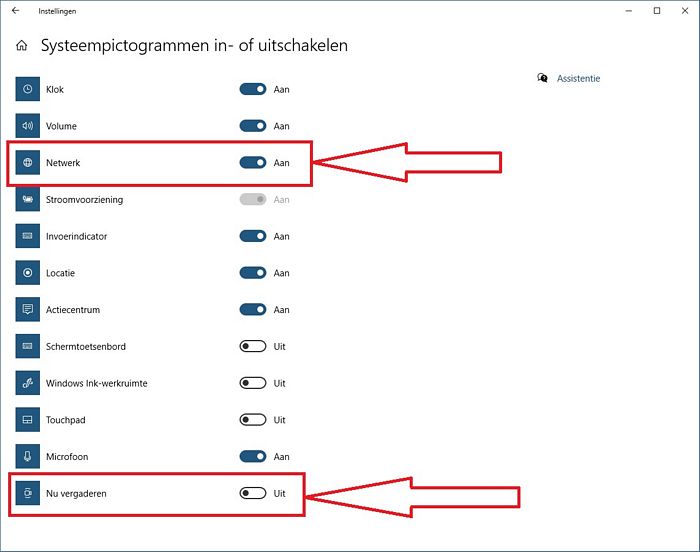Turn on the Touchpad toggle
This screenshot has width=700, height=552.
click(x=253, y=420)
